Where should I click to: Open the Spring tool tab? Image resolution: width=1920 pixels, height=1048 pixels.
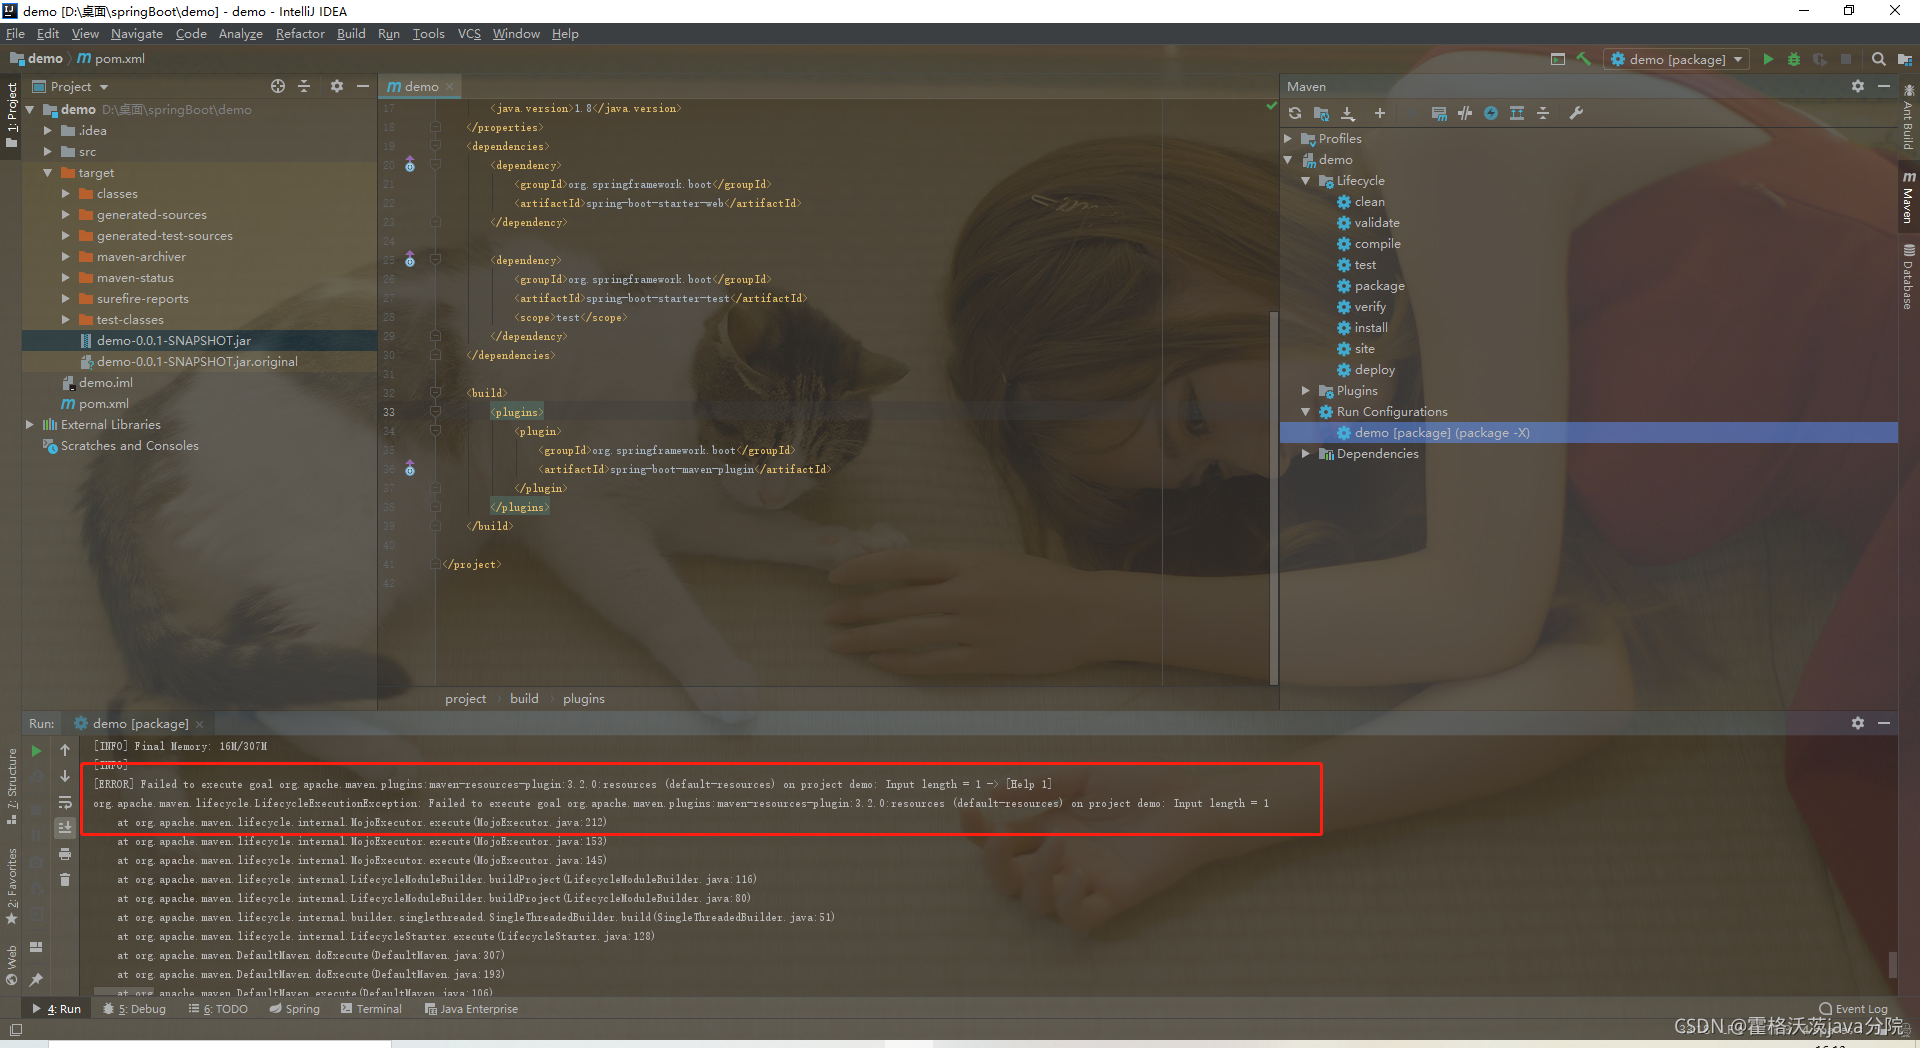(294, 1009)
